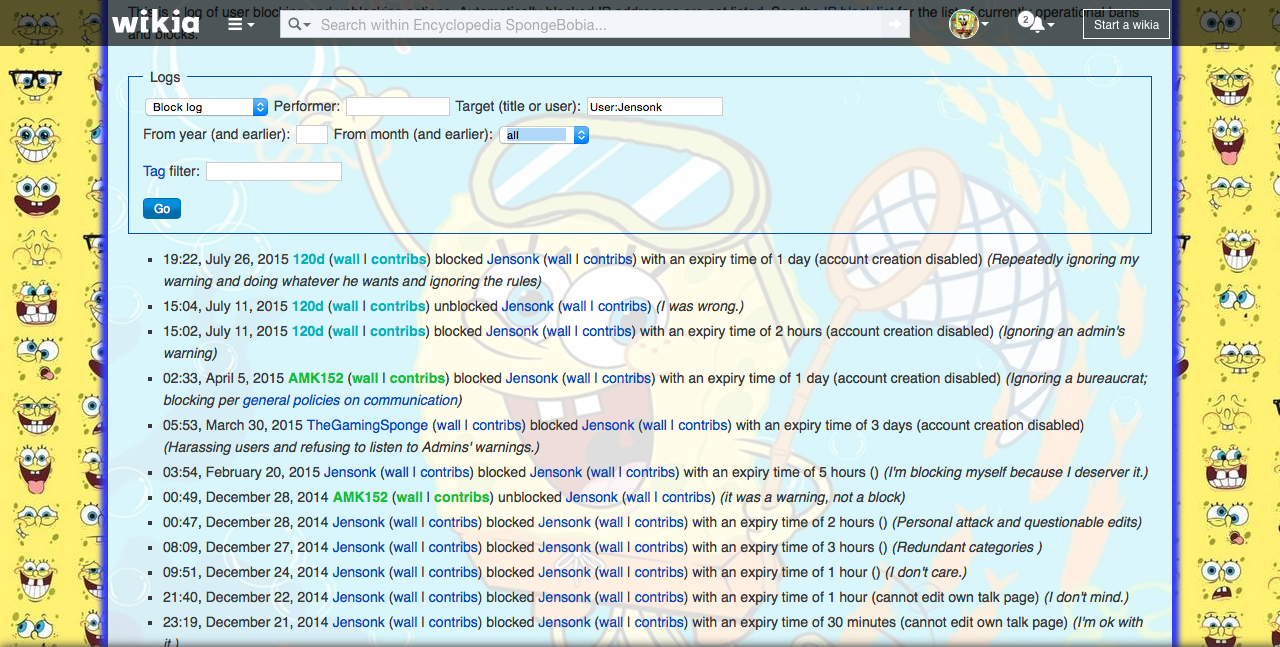
Task: Click Jensonk in the 00:49 December 28 unblock entry
Action: click(592, 497)
